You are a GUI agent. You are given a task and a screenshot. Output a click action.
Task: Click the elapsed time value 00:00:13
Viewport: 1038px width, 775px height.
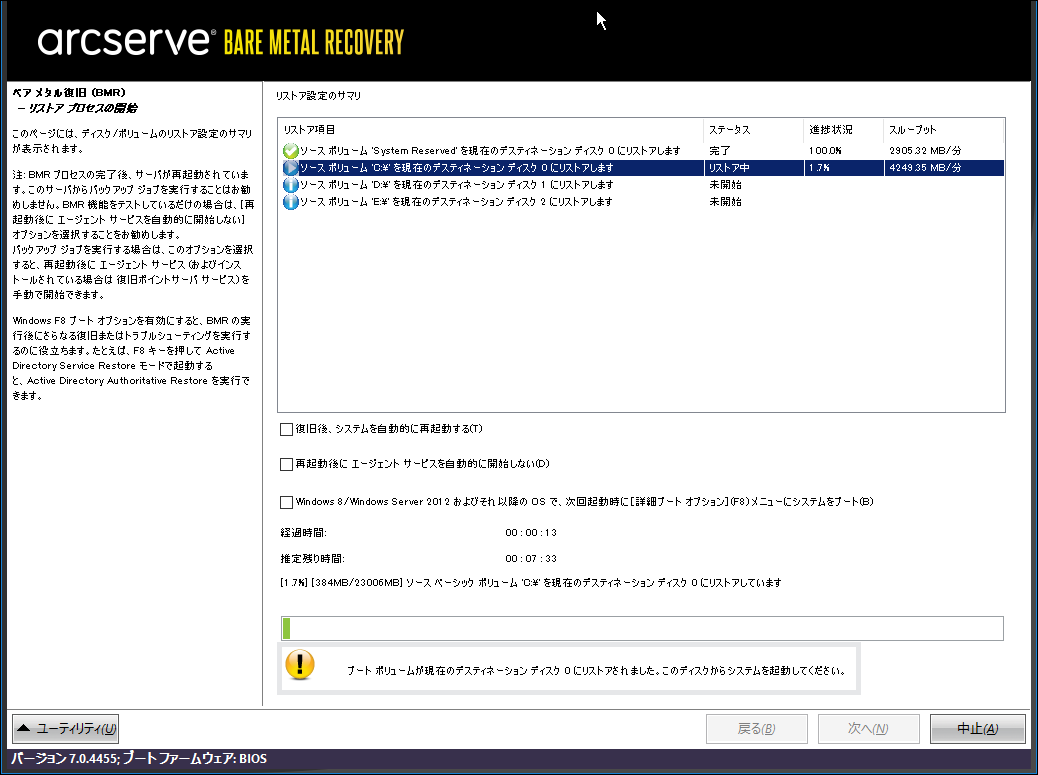(531, 533)
